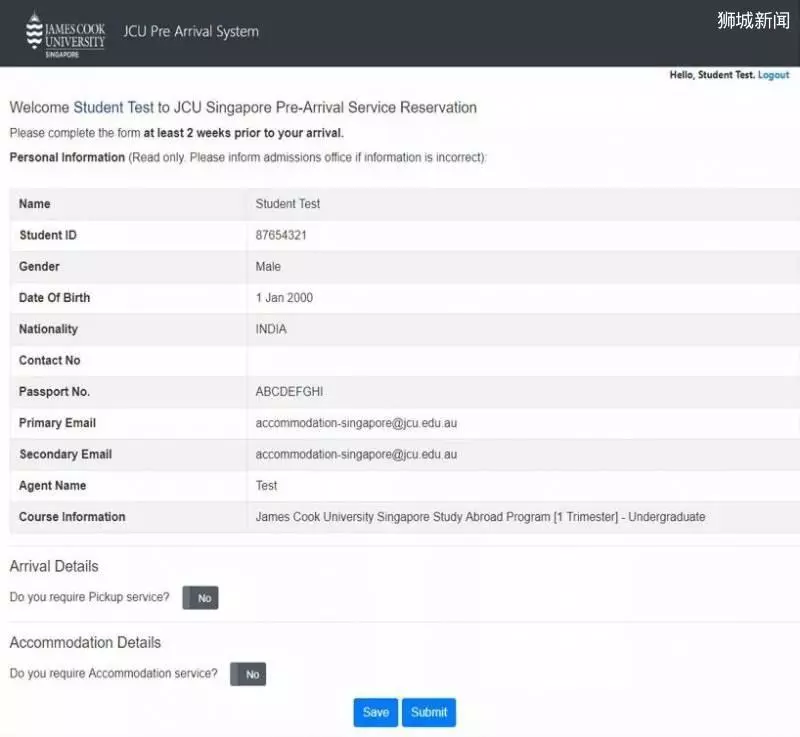
Task: Select the Agent Name value Test
Action: [x=266, y=486]
